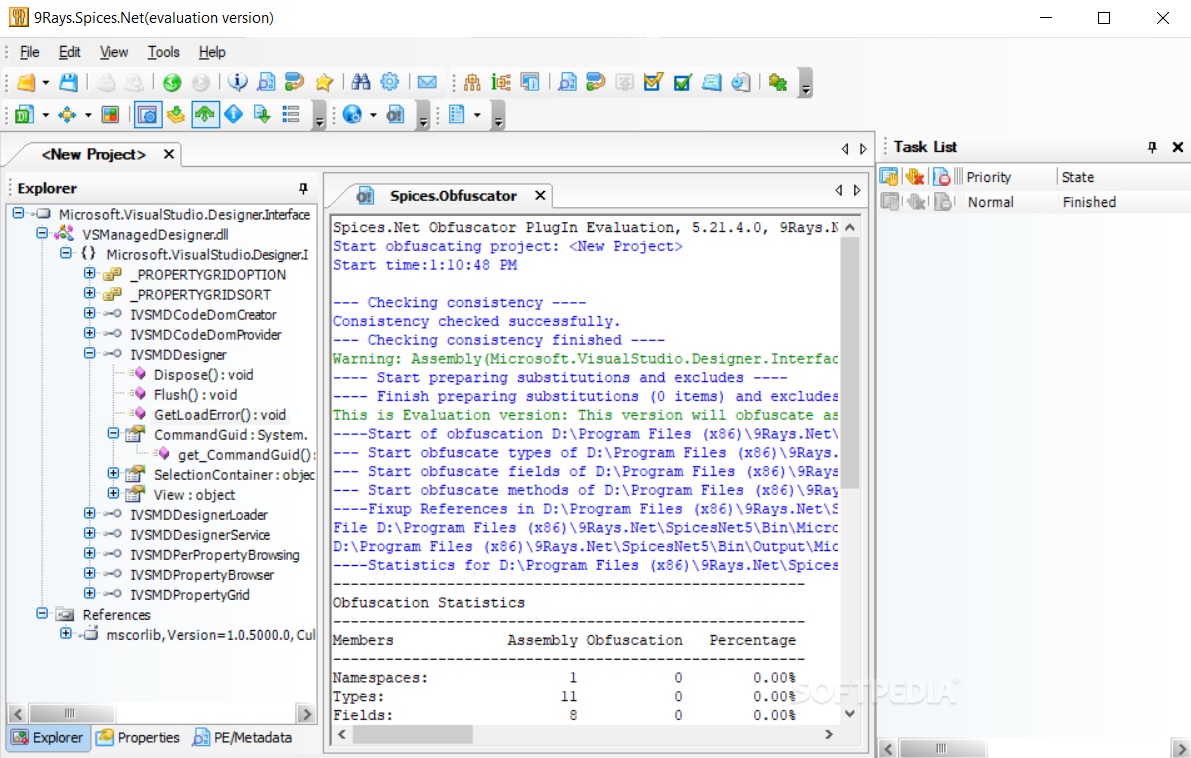Image resolution: width=1191 pixels, height=758 pixels.
Task: Select the GetLoadError() : void method
Action: coord(220,415)
